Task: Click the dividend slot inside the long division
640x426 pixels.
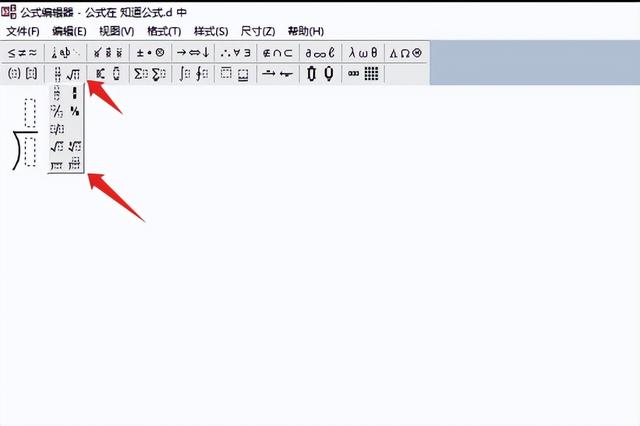Action: [30, 151]
